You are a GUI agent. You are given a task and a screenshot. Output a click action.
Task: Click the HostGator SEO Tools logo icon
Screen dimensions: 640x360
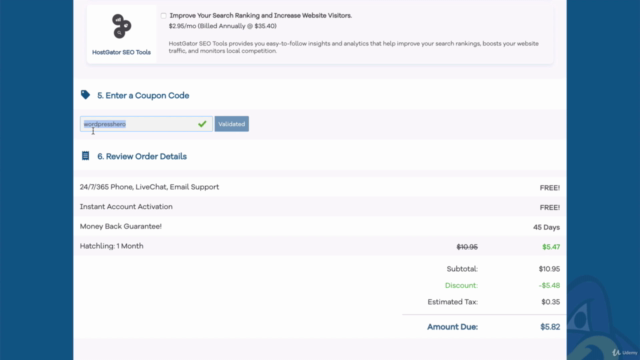pyautogui.click(x=121, y=26)
